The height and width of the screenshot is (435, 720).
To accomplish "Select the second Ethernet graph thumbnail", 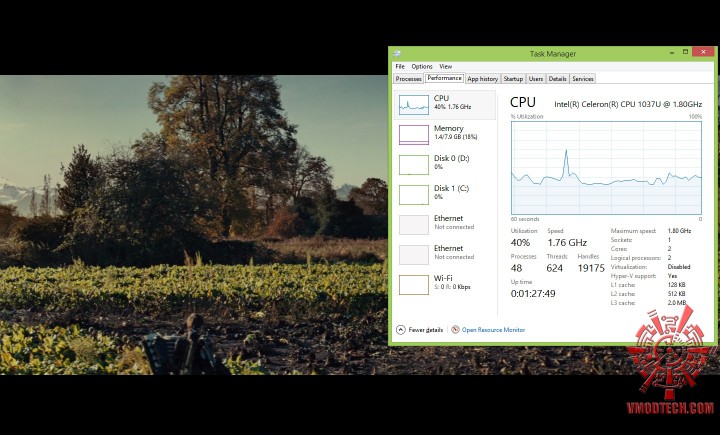I will tap(414, 255).
